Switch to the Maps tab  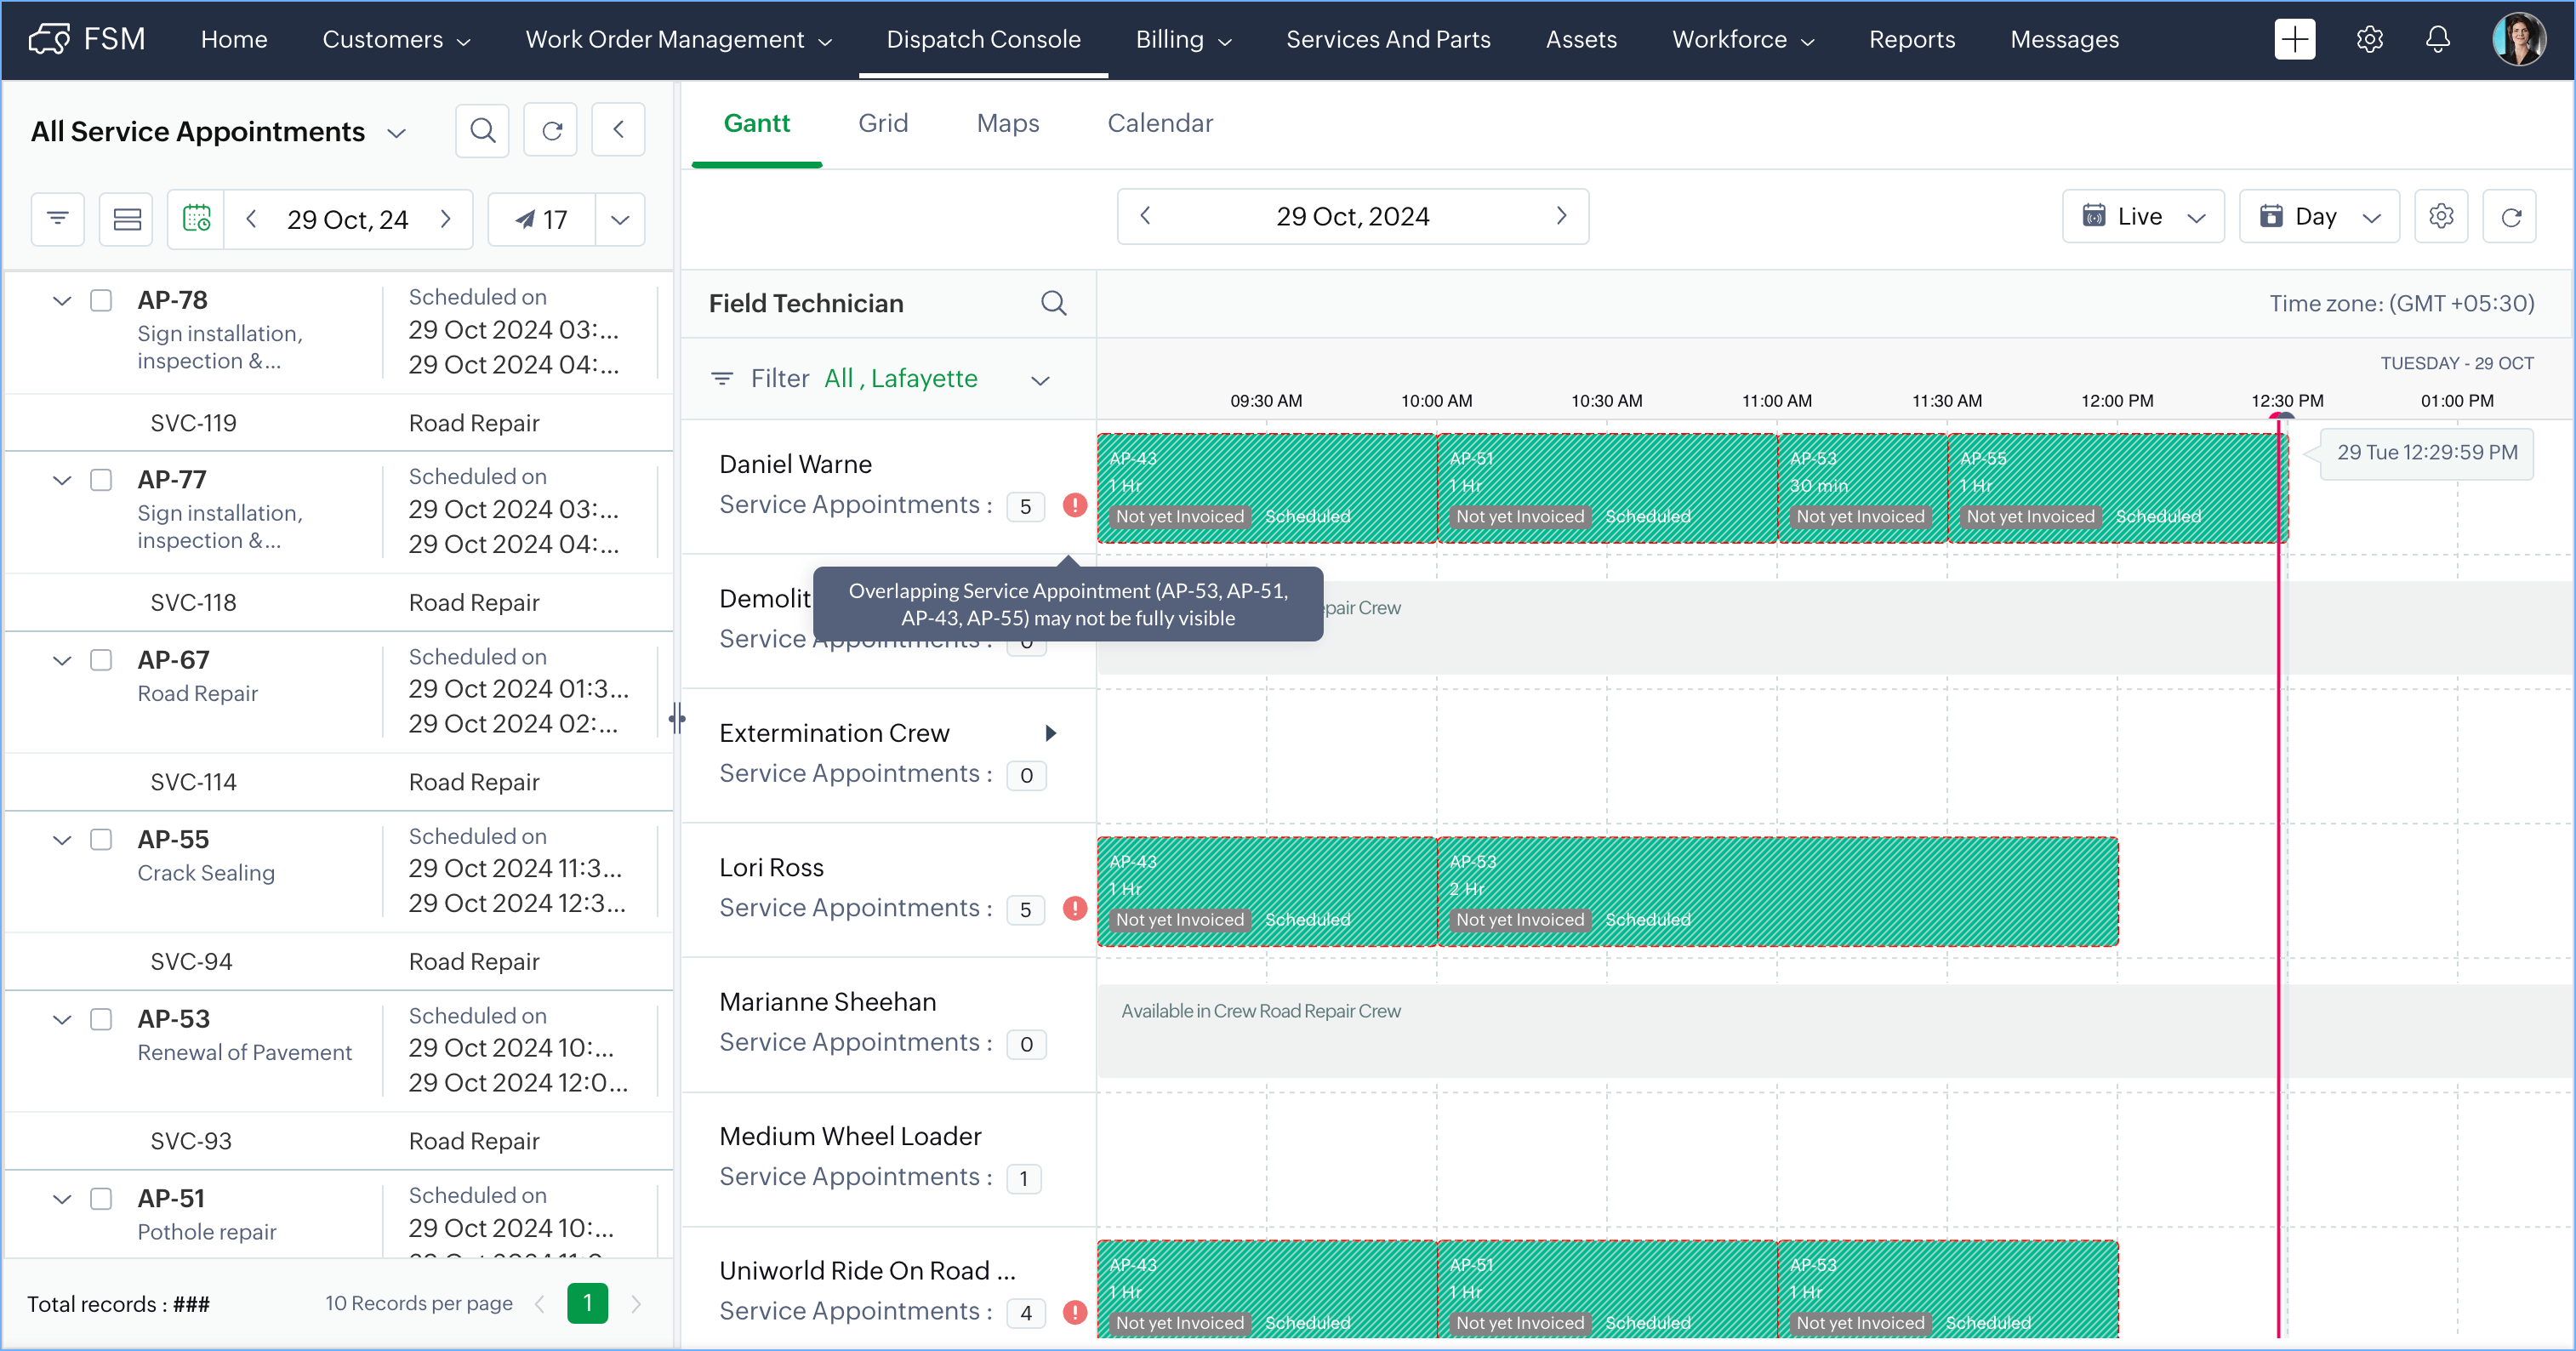click(1007, 123)
